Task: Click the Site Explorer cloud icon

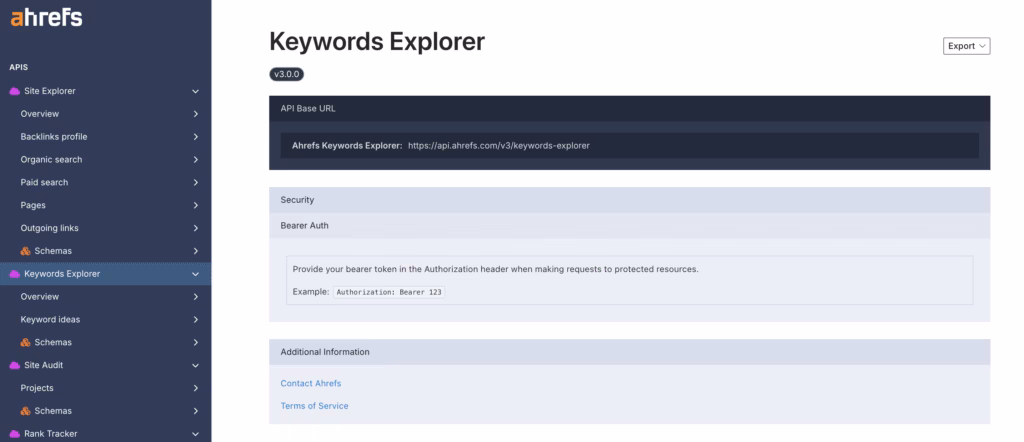Action: click(x=15, y=91)
